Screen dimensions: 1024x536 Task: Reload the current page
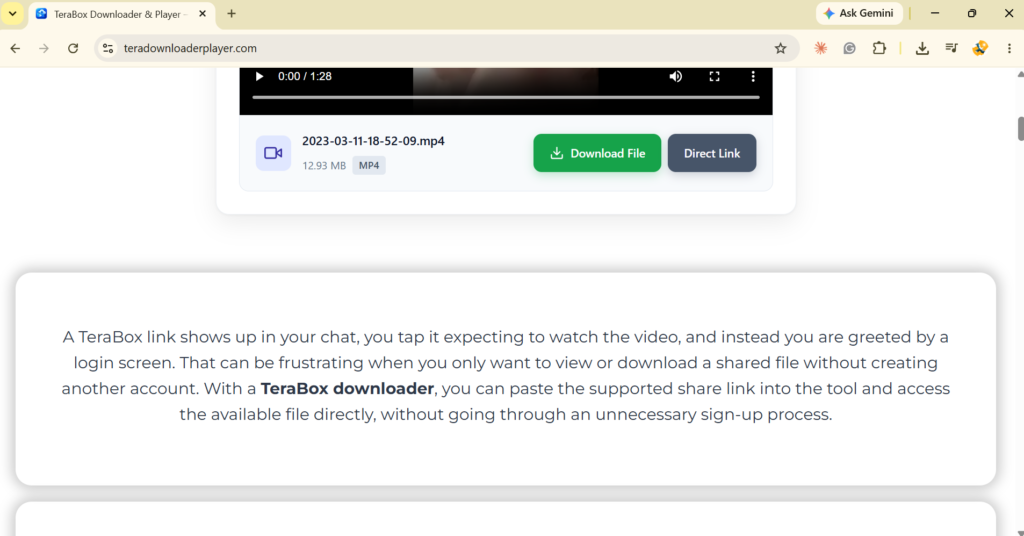pos(73,48)
